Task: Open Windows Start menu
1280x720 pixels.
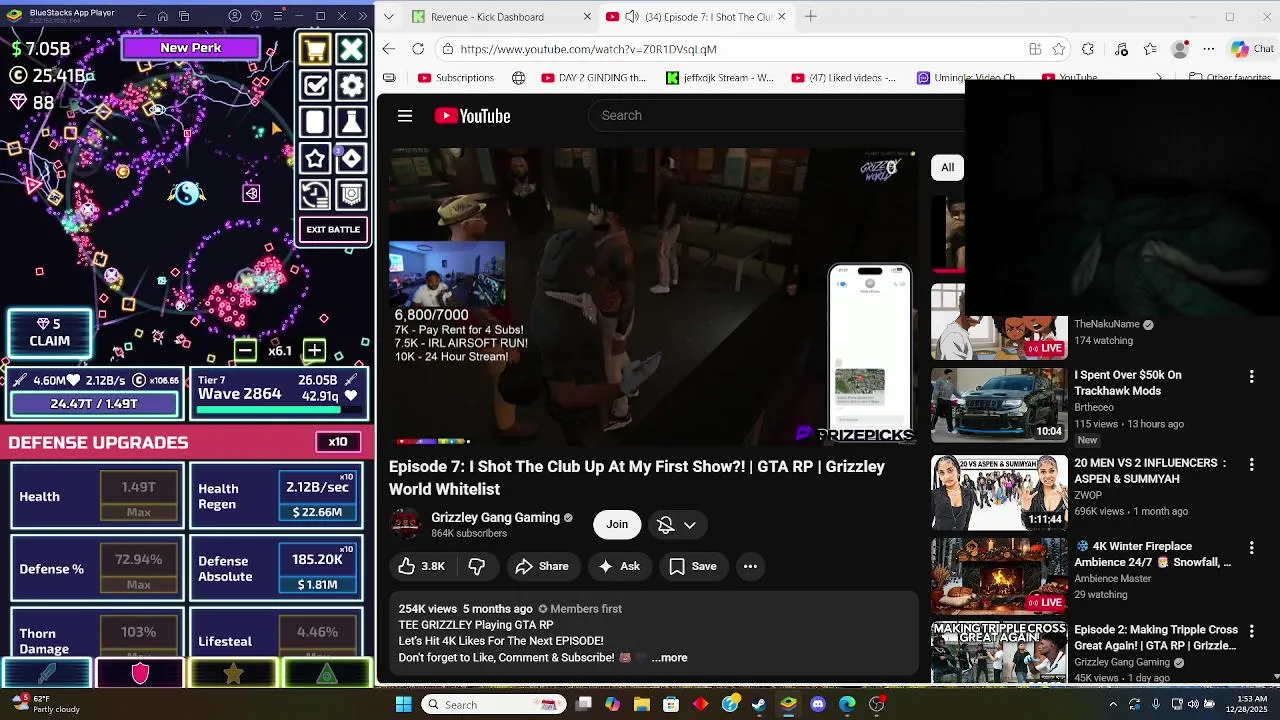Action: (403, 704)
